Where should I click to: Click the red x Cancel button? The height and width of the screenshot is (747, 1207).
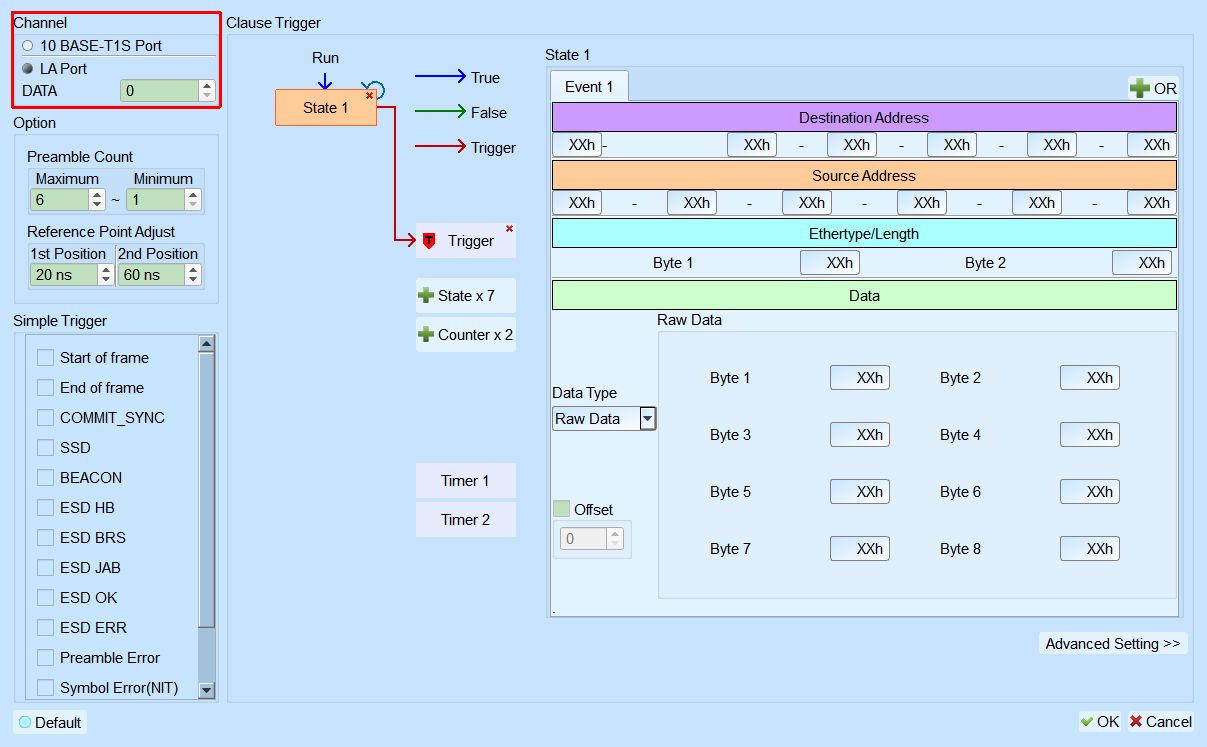click(1160, 722)
